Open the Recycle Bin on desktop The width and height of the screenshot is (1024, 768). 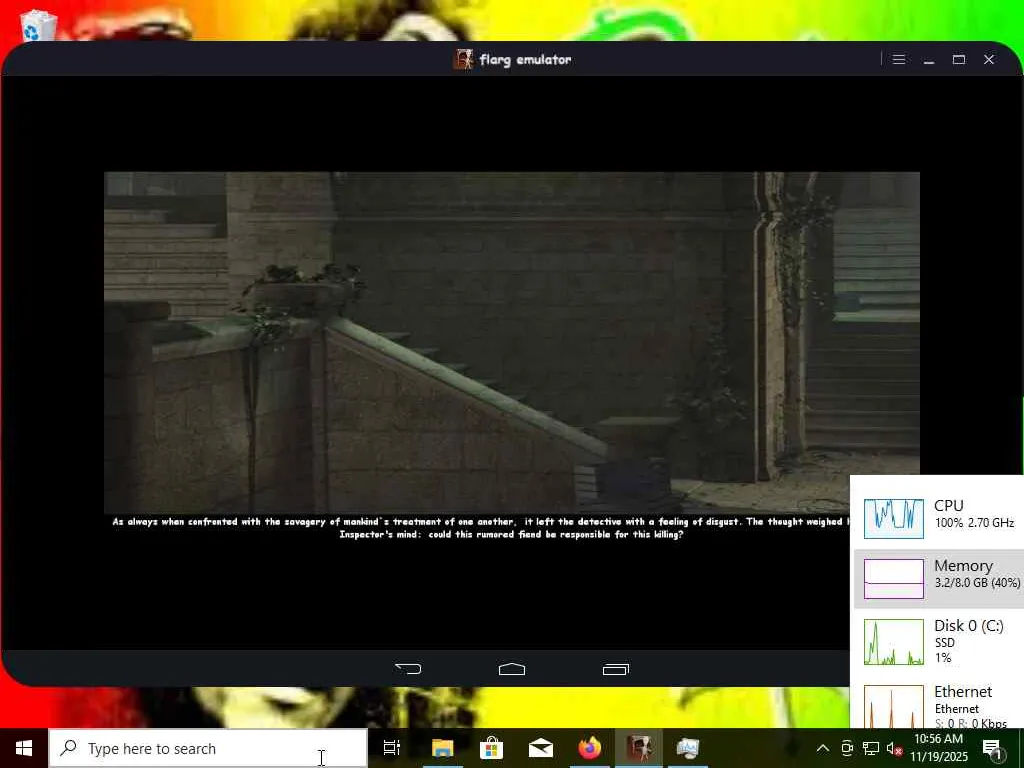point(38,25)
